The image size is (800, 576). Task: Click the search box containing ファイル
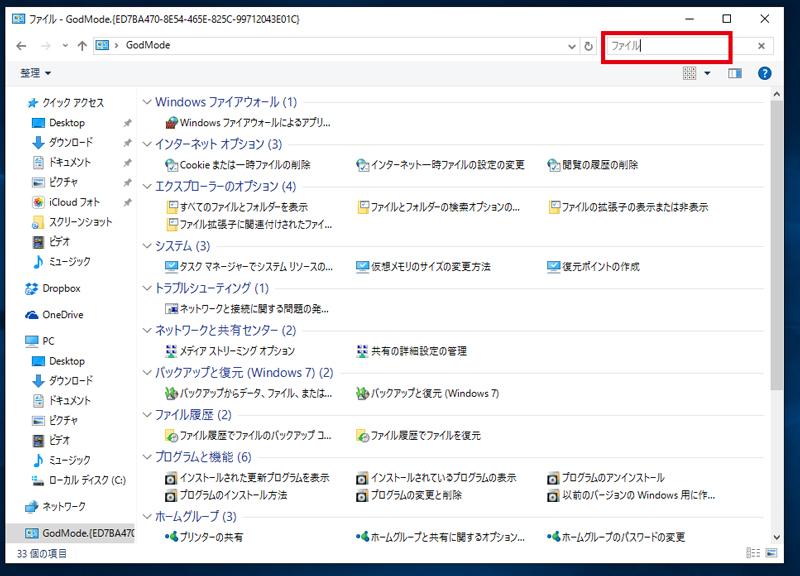(667, 46)
